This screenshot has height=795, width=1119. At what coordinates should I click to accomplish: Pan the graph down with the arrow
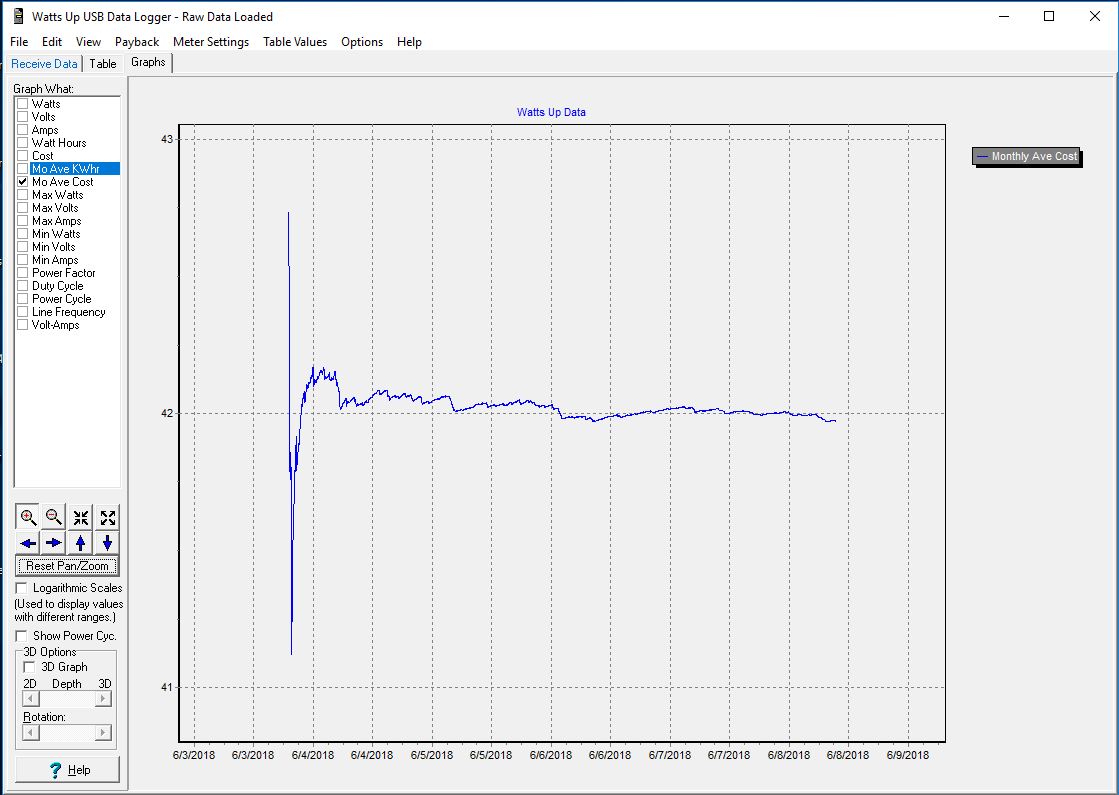pyautogui.click(x=107, y=543)
